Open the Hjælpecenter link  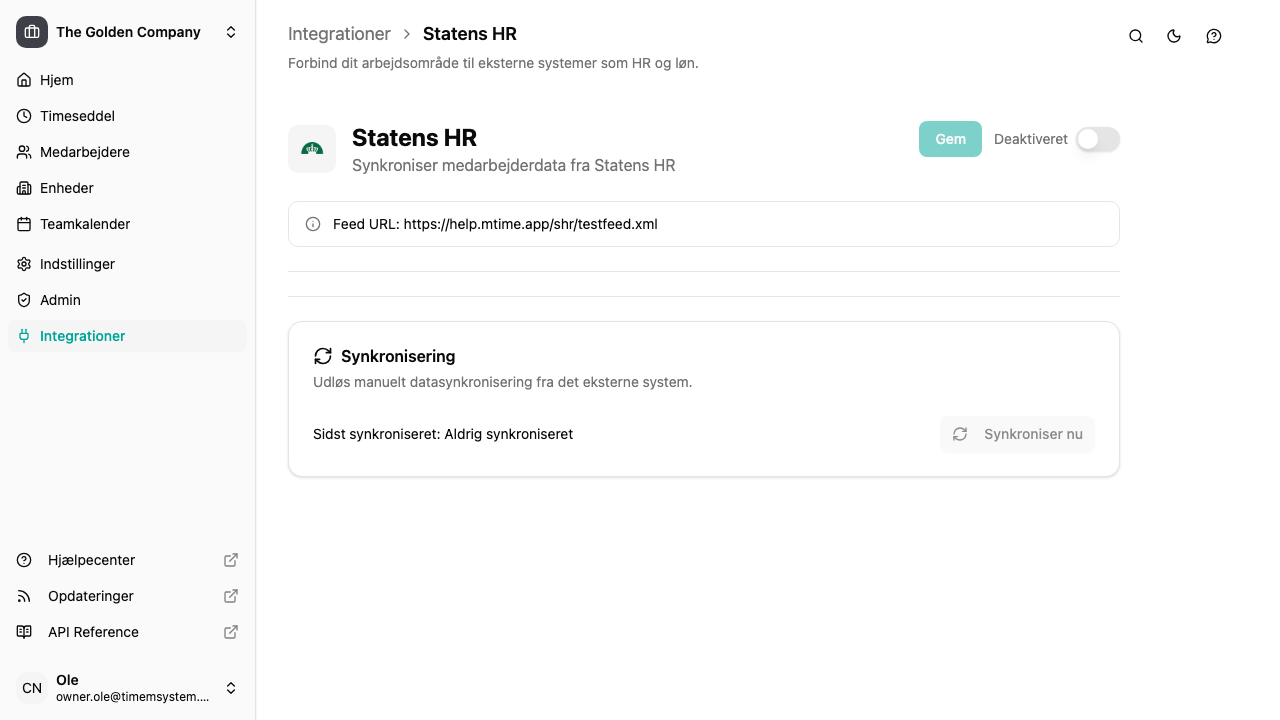(127, 560)
